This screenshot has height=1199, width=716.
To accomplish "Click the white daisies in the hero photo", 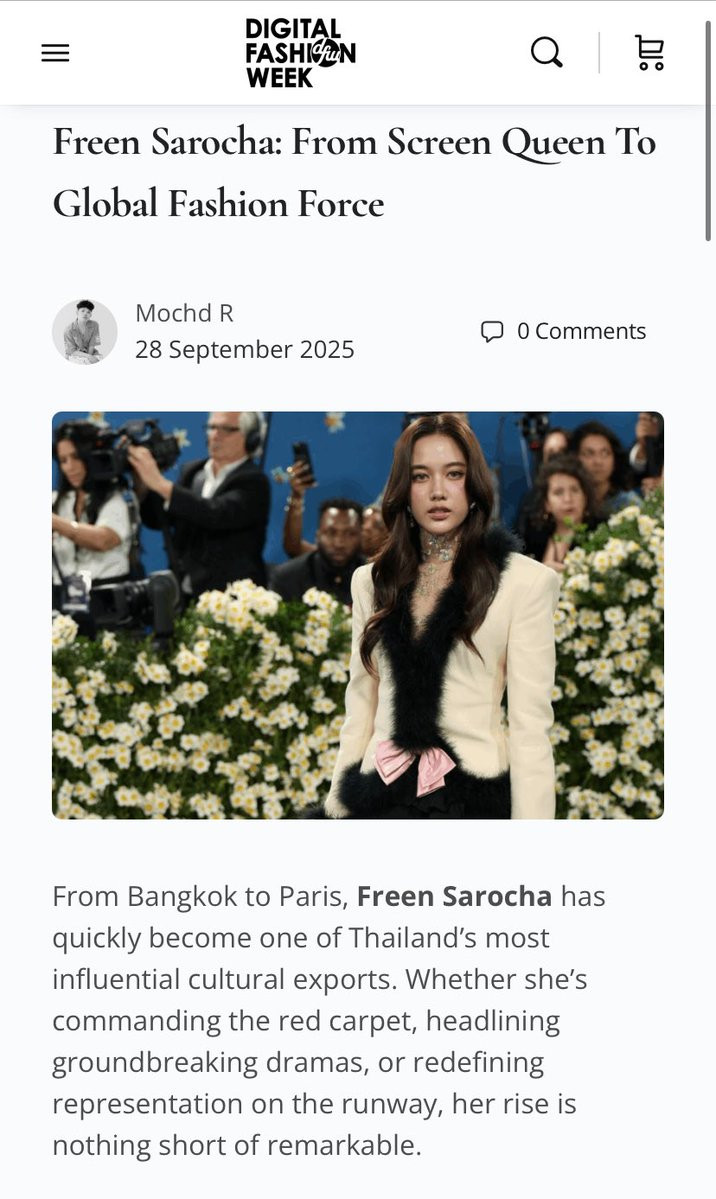I will [191, 703].
